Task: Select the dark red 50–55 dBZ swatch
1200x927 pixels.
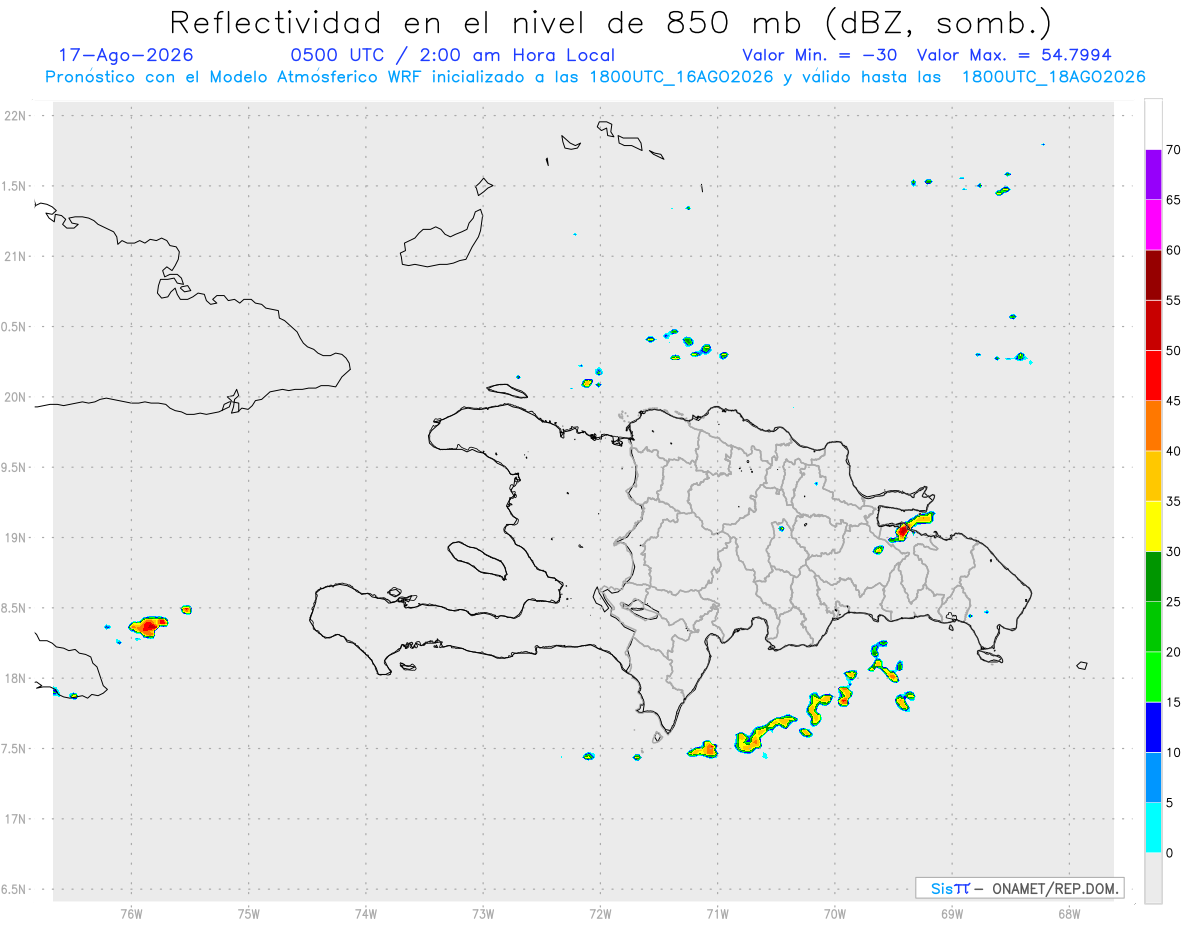Action: coord(1153,325)
